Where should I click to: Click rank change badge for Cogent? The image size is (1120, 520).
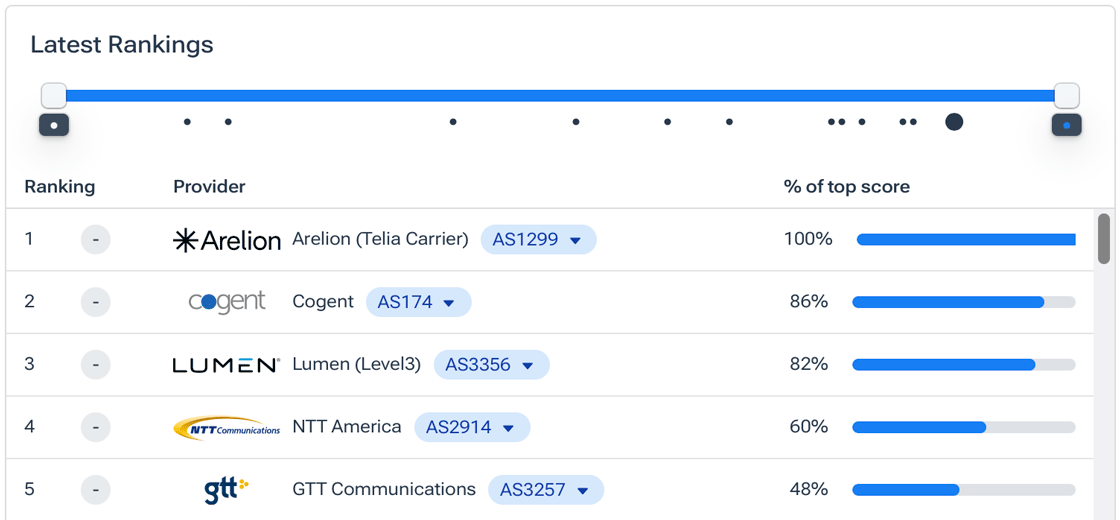coord(96,302)
